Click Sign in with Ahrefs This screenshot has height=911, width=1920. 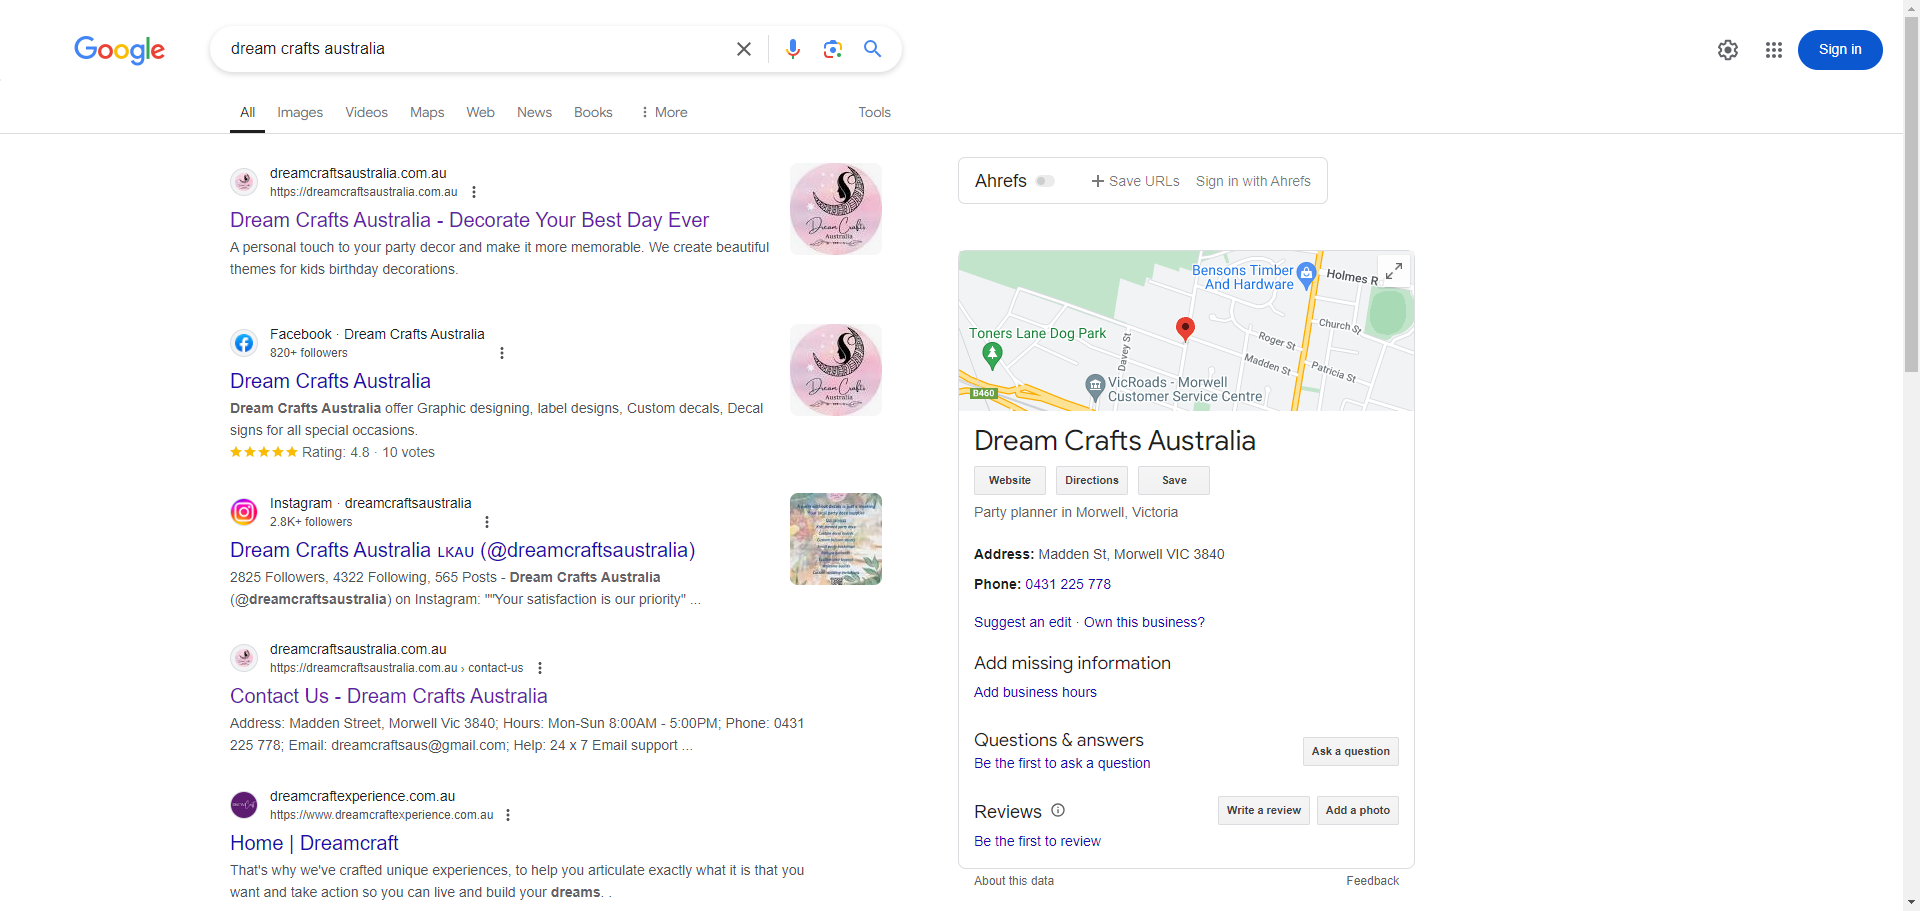click(1253, 181)
